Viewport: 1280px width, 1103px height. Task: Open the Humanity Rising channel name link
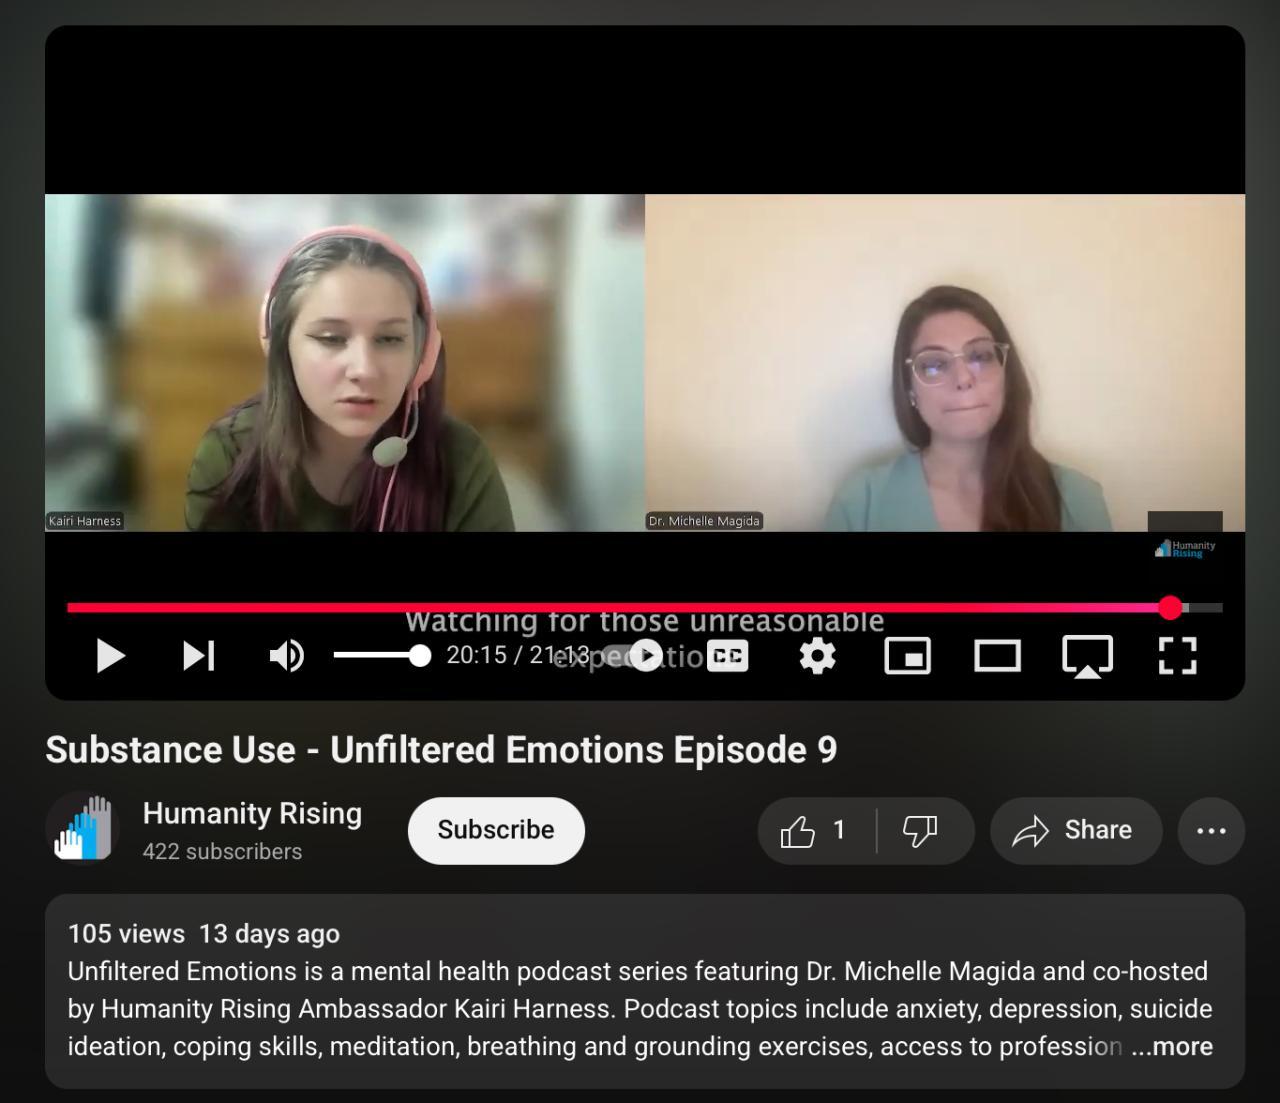(x=252, y=814)
